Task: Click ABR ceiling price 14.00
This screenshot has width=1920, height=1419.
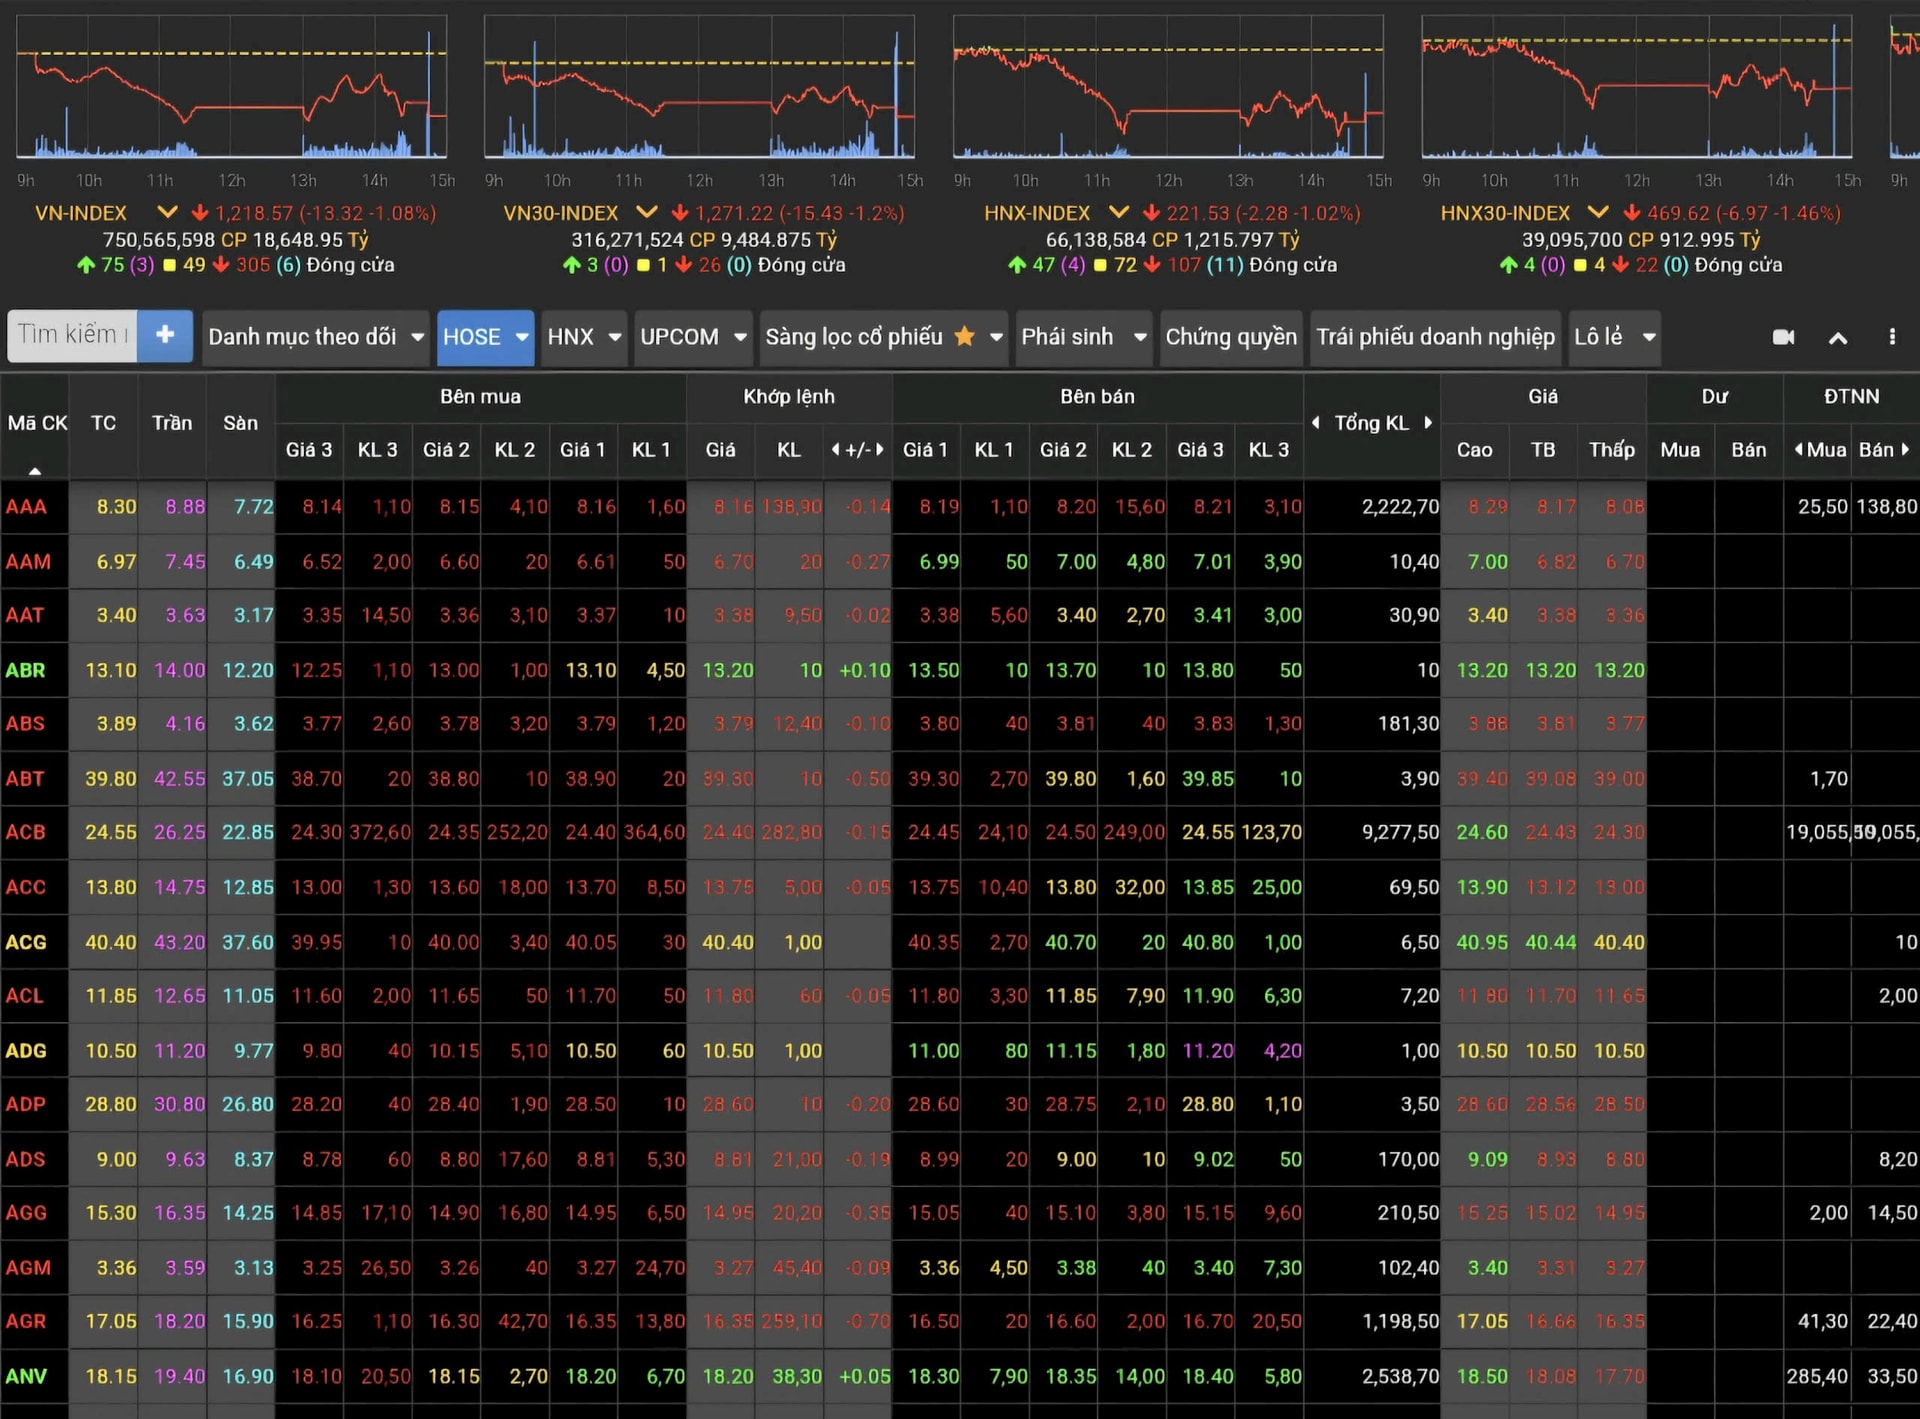Action: pyautogui.click(x=179, y=670)
